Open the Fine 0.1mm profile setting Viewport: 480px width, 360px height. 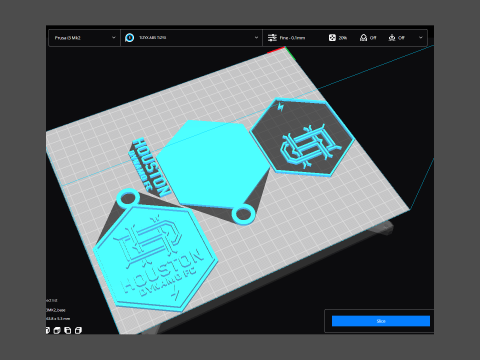tap(292, 38)
